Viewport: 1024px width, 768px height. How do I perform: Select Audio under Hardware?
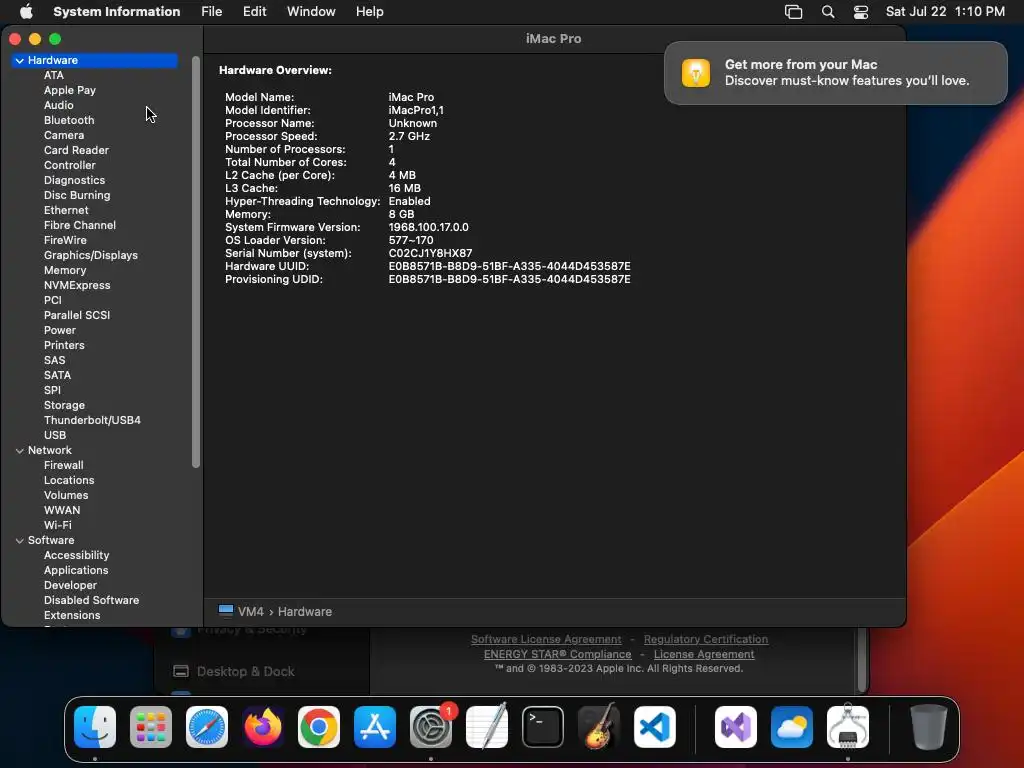point(59,105)
